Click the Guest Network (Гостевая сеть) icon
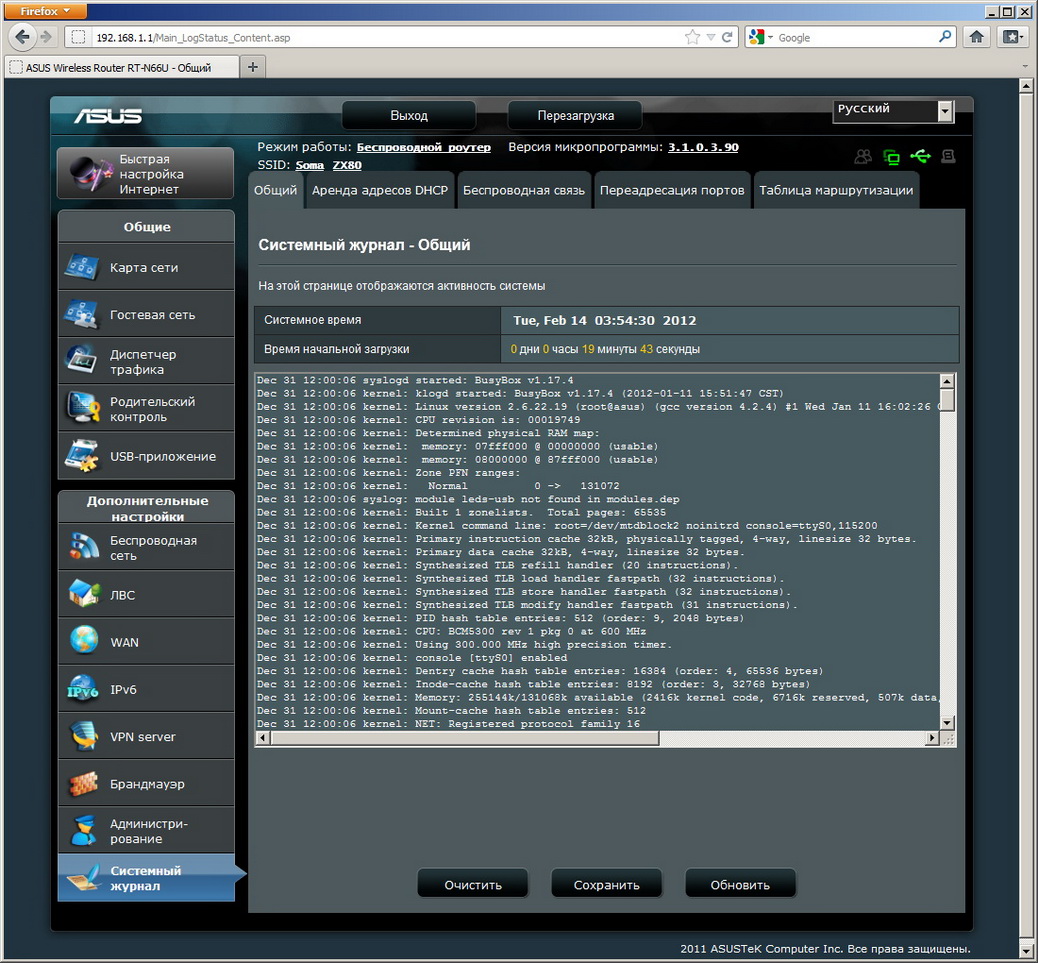The width and height of the screenshot is (1038, 963). (82, 315)
